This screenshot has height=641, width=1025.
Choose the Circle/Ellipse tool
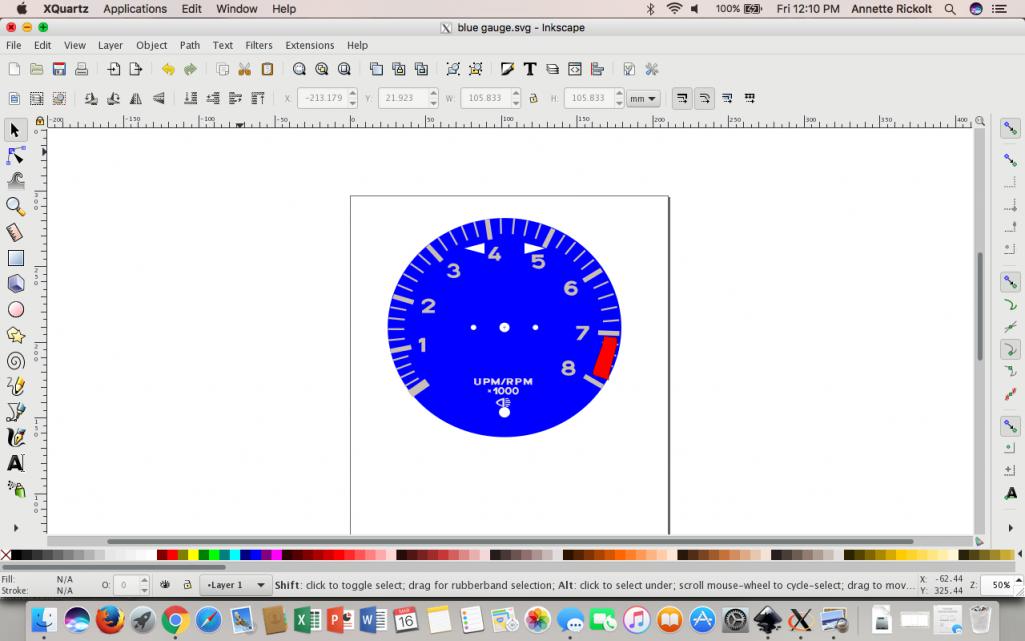click(16, 310)
